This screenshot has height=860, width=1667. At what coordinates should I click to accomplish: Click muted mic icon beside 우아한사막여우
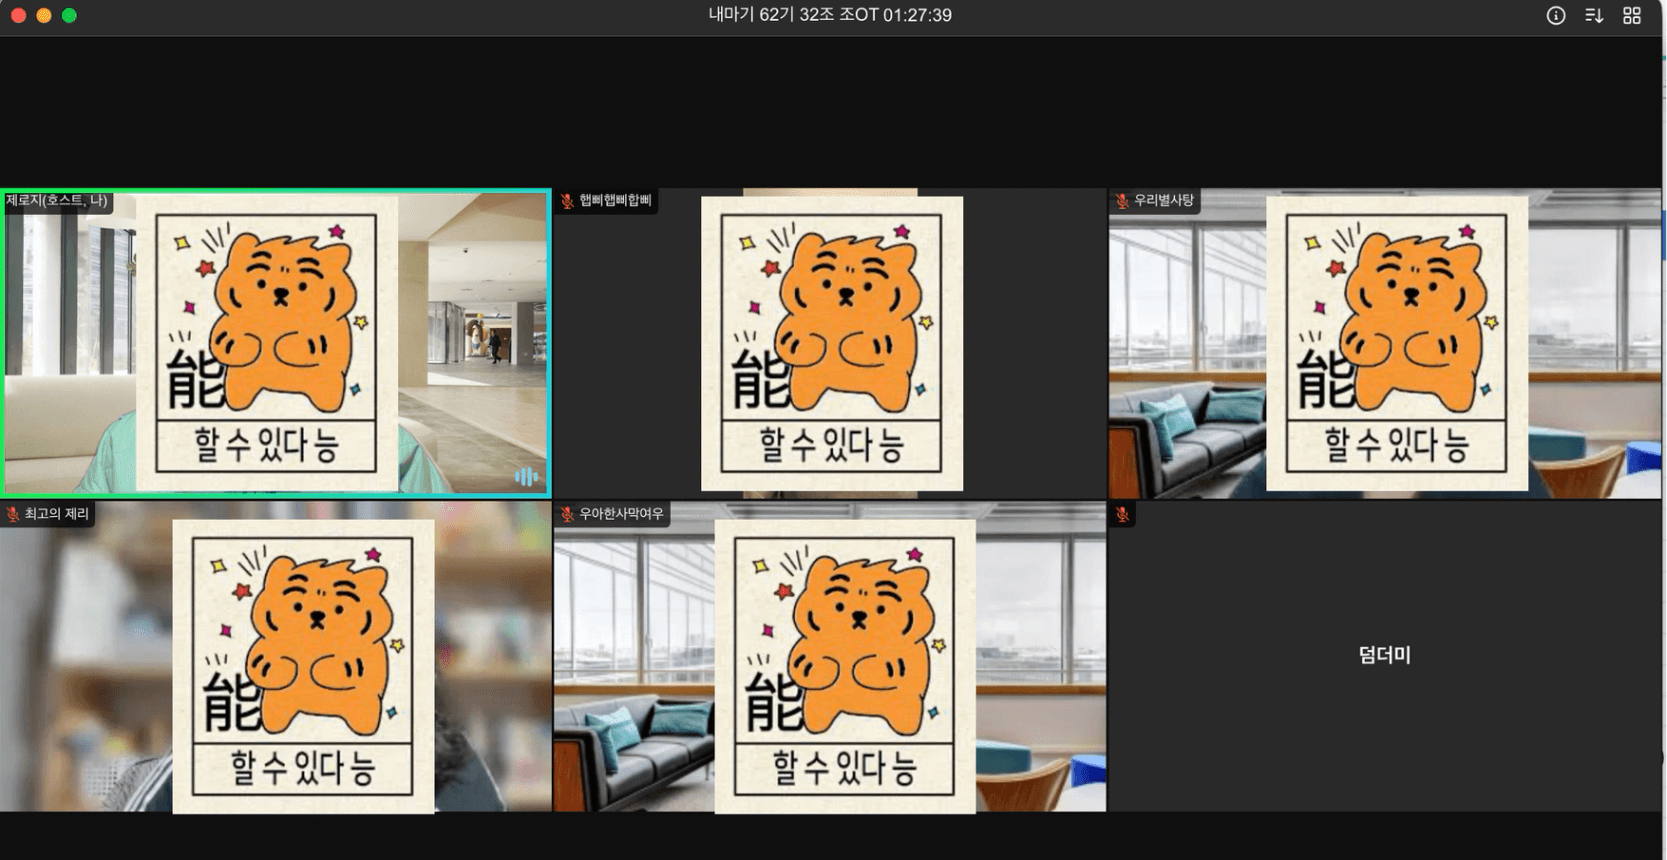(x=567, y=514)
